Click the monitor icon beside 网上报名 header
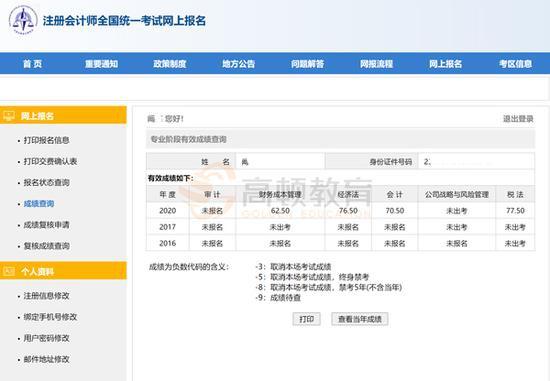 click(x=9, y=115)
